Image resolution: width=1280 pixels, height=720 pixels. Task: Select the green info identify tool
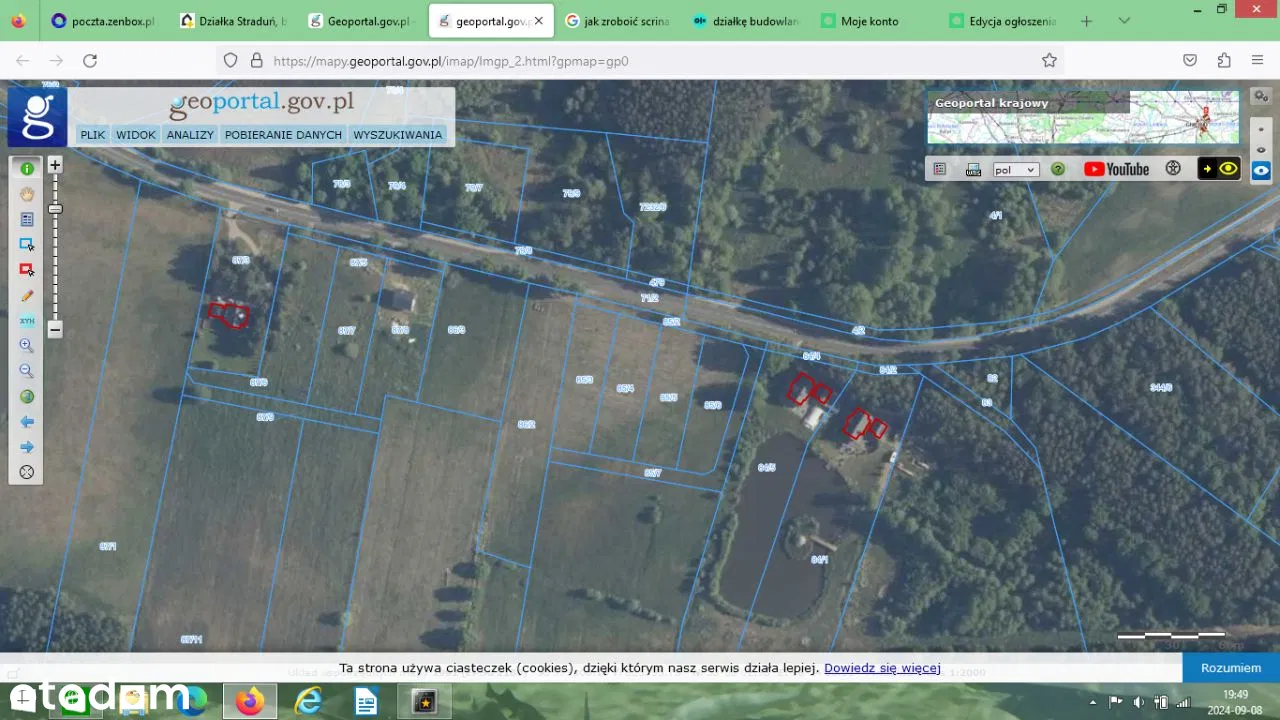pyautogui.click(x=27, y=169)
